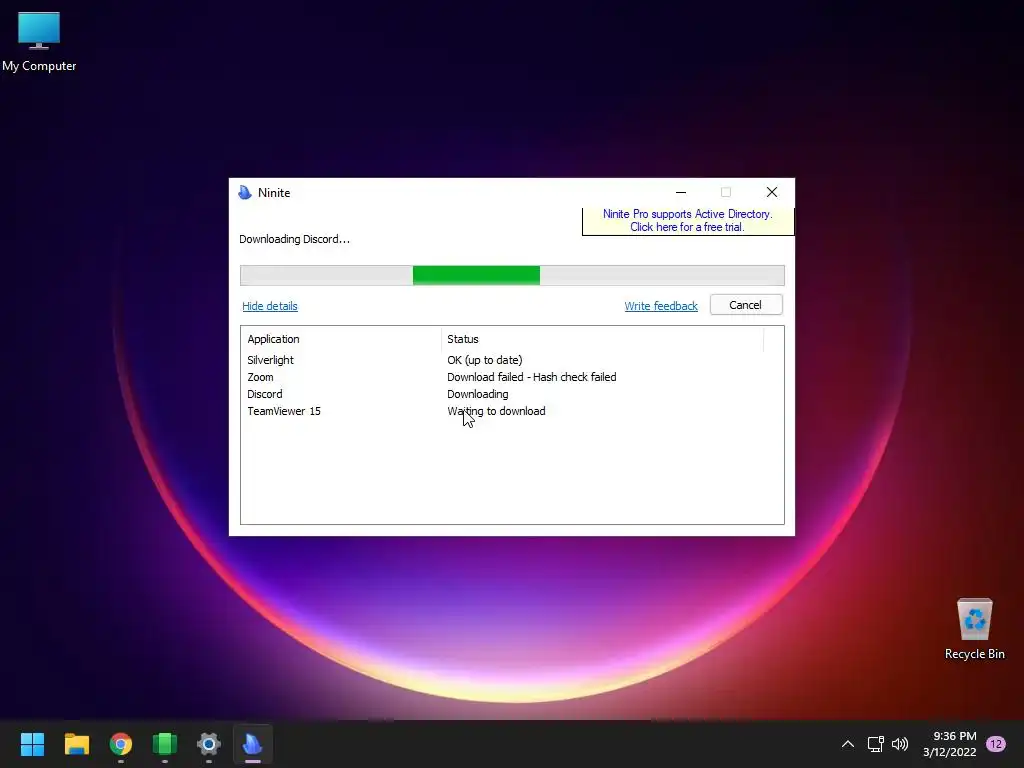Screen dimensions: 1024x768
Task: Open the volume speaker tray icon
Action: click(900, 744)
